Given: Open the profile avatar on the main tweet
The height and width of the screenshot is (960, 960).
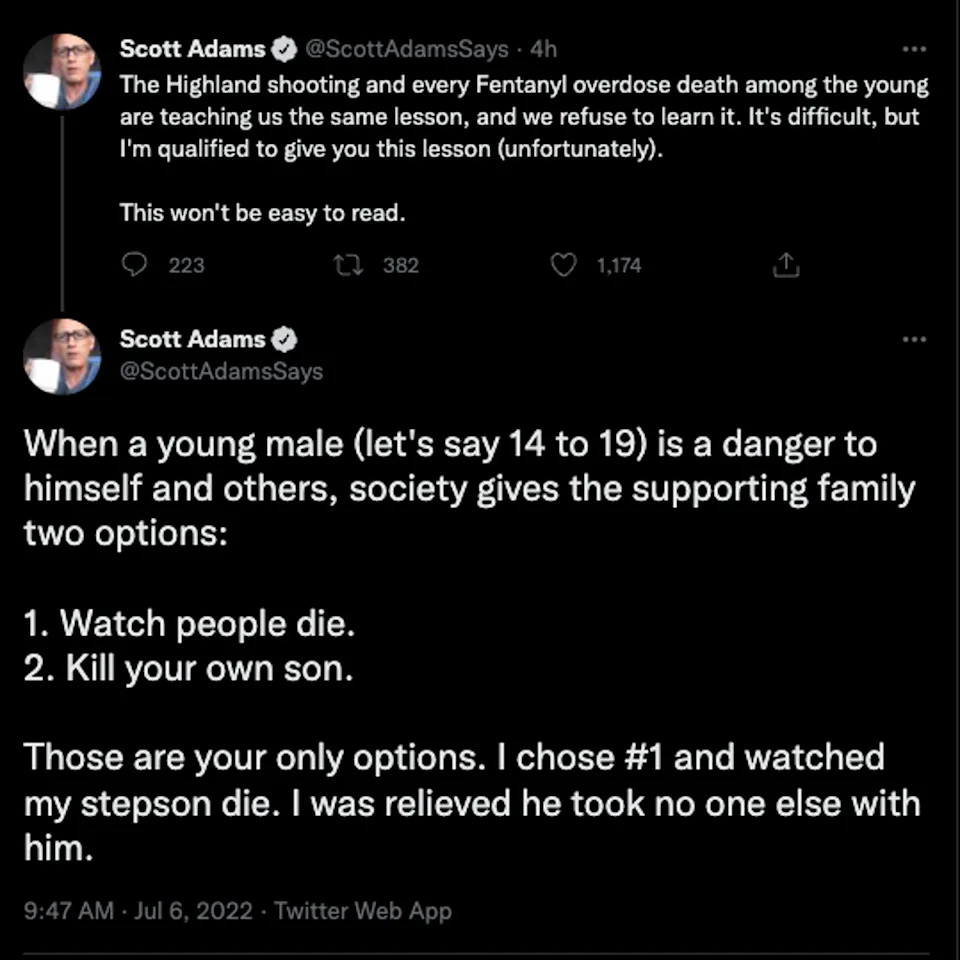Looking at the screenshot, I should click(x=62, y=356).
